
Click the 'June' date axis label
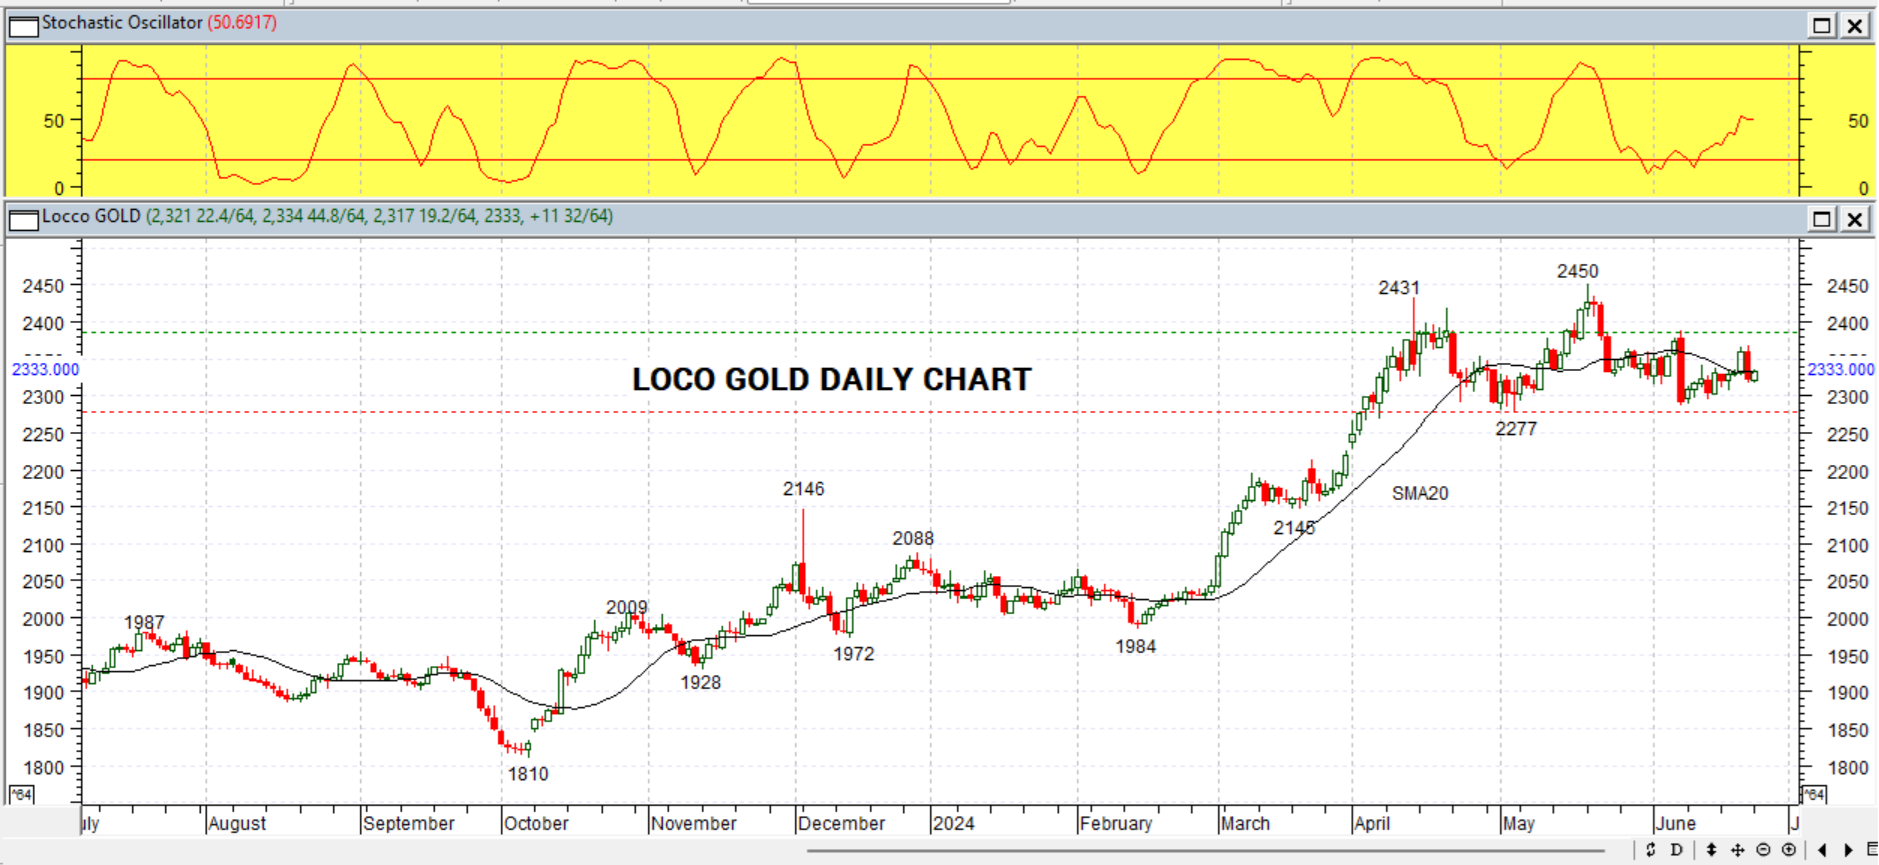(1675, 824)
